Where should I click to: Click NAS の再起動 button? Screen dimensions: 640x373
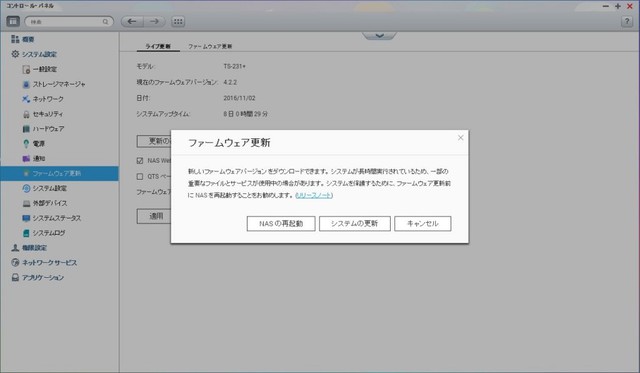click(281, 224)
